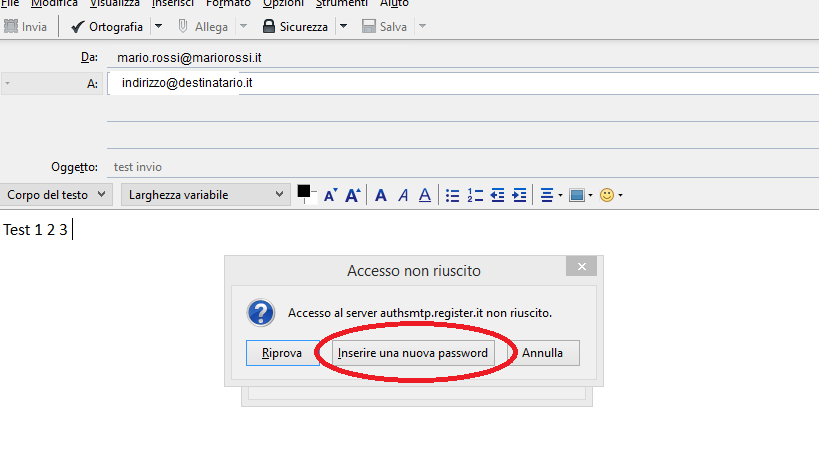Open the Inserisci menu

[173, 4]
